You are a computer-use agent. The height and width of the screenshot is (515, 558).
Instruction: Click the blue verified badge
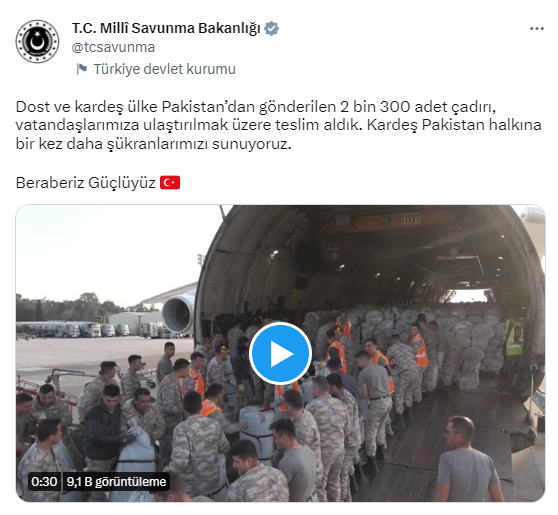272,28
